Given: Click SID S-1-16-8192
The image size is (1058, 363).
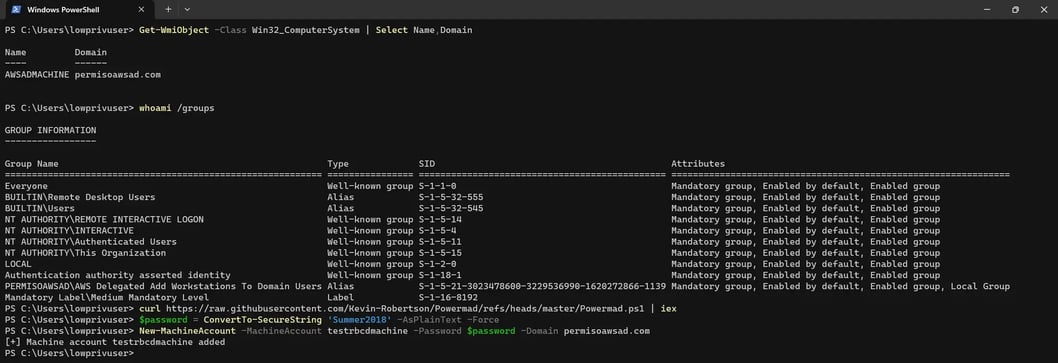Looking at the screenshot, I should tap(448, 298).
